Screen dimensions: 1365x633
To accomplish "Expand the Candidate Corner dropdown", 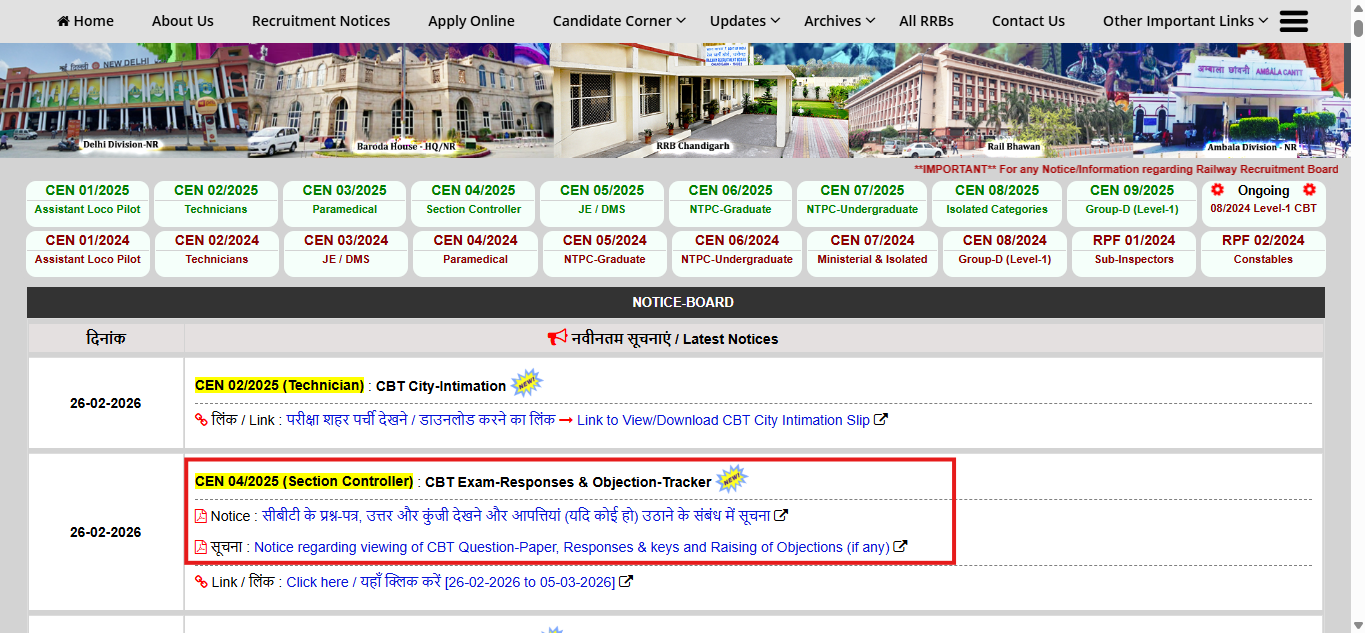I will tap(612, 20).
